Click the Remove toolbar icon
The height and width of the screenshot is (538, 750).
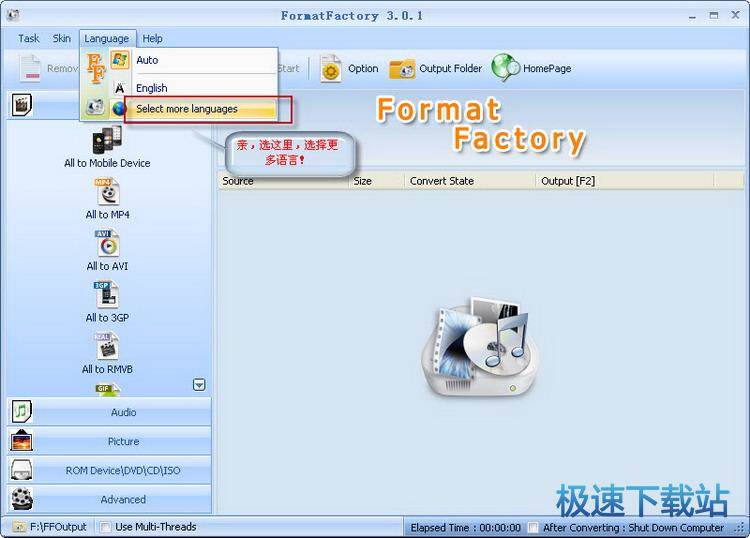pyautogui.click(x=30, y=68)
